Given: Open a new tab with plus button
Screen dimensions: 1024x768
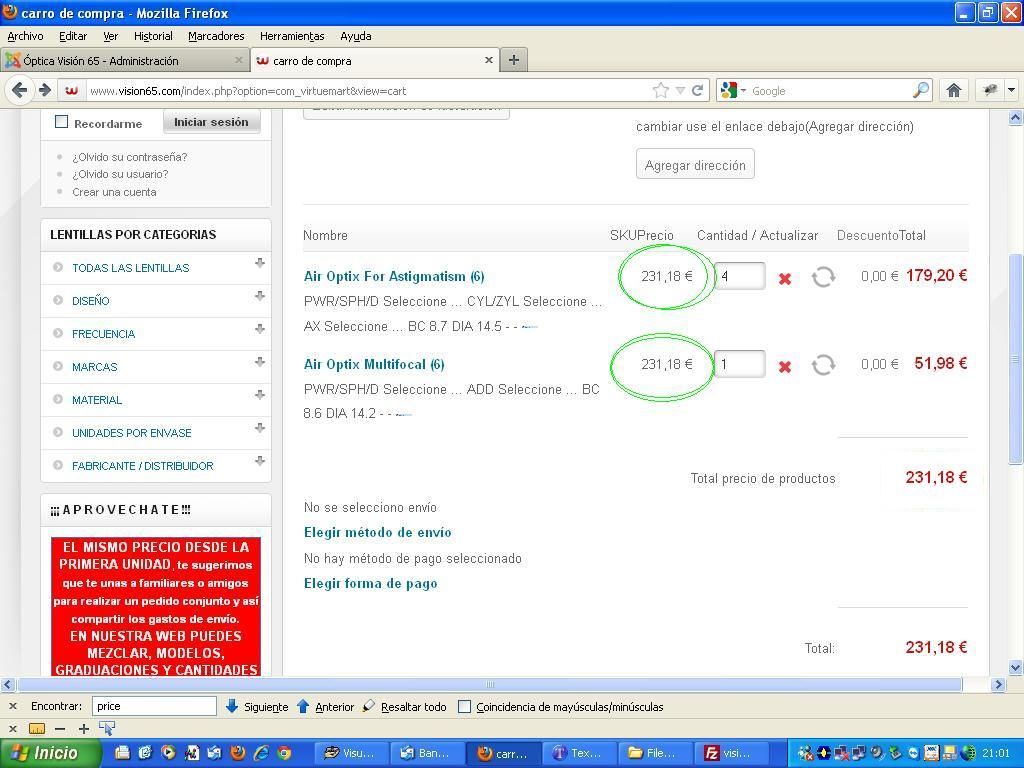Looking at the screenshot, I should [x=514, y=60].
